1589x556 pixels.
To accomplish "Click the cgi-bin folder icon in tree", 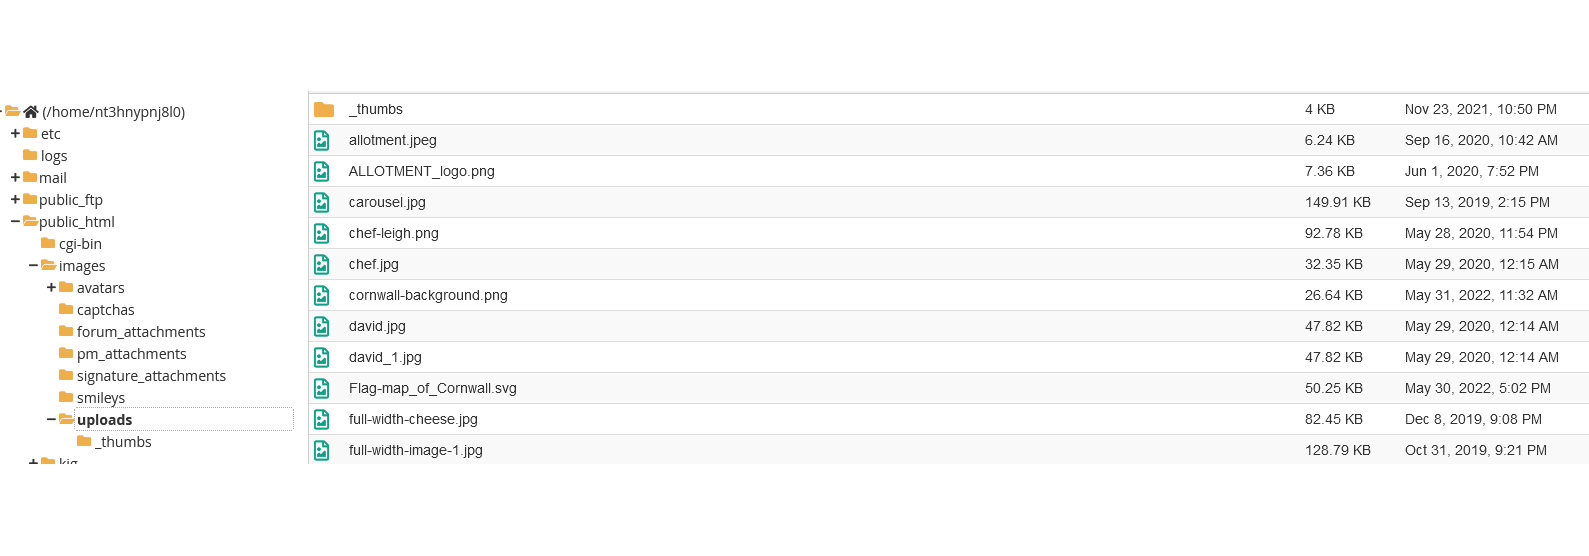I will tap(48, 244).
